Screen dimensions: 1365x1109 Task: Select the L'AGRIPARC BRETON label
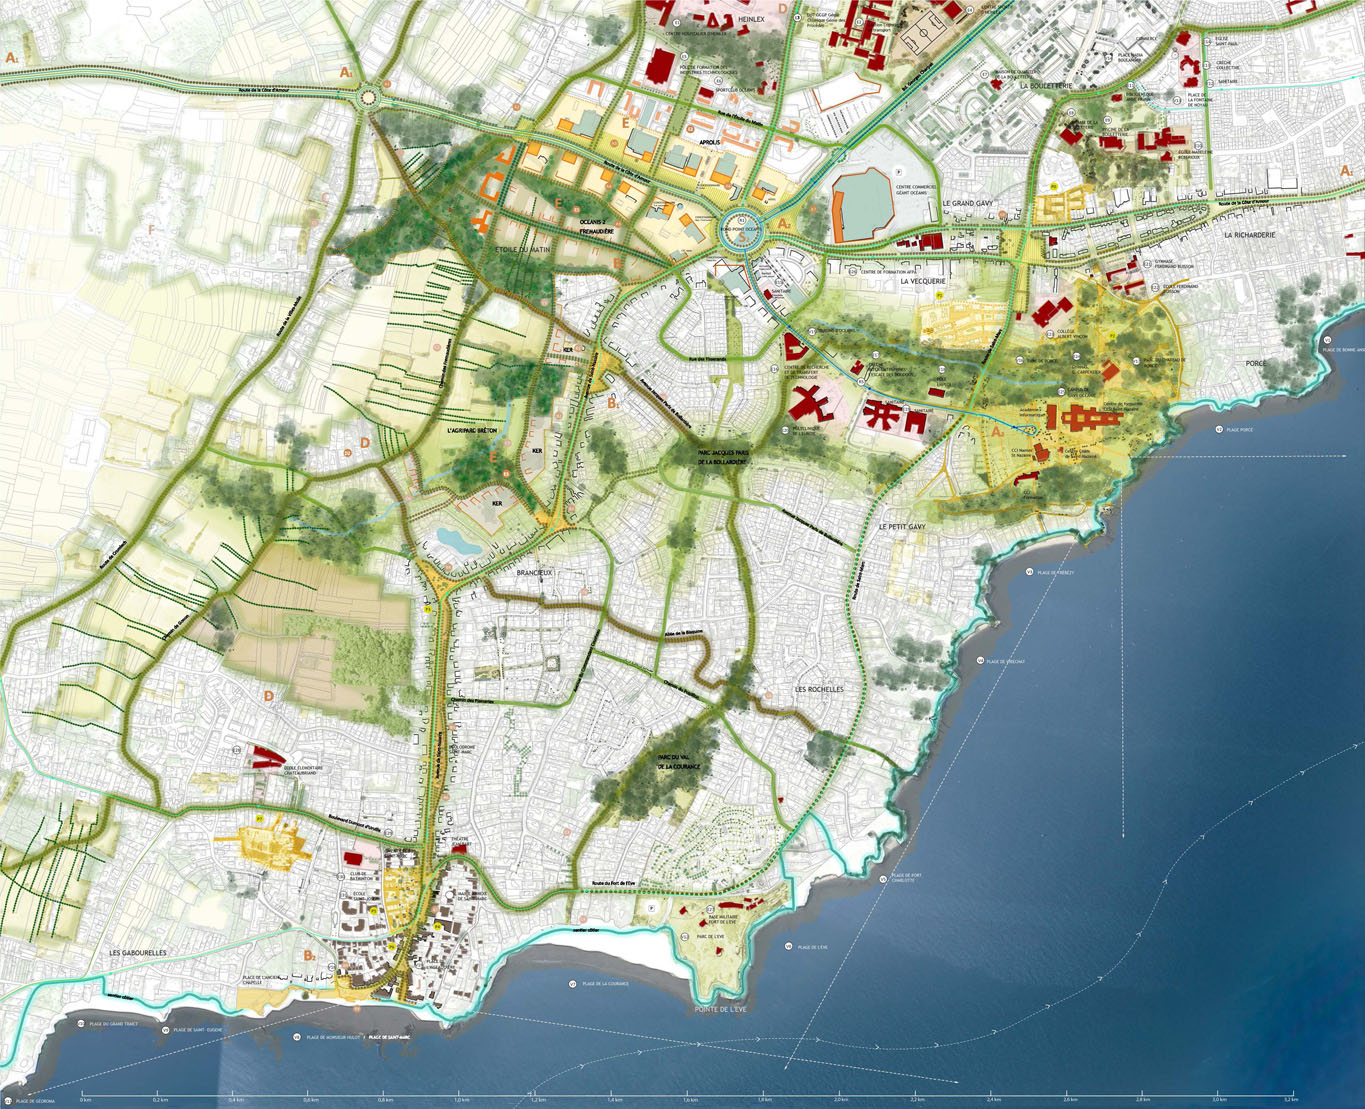472,431
